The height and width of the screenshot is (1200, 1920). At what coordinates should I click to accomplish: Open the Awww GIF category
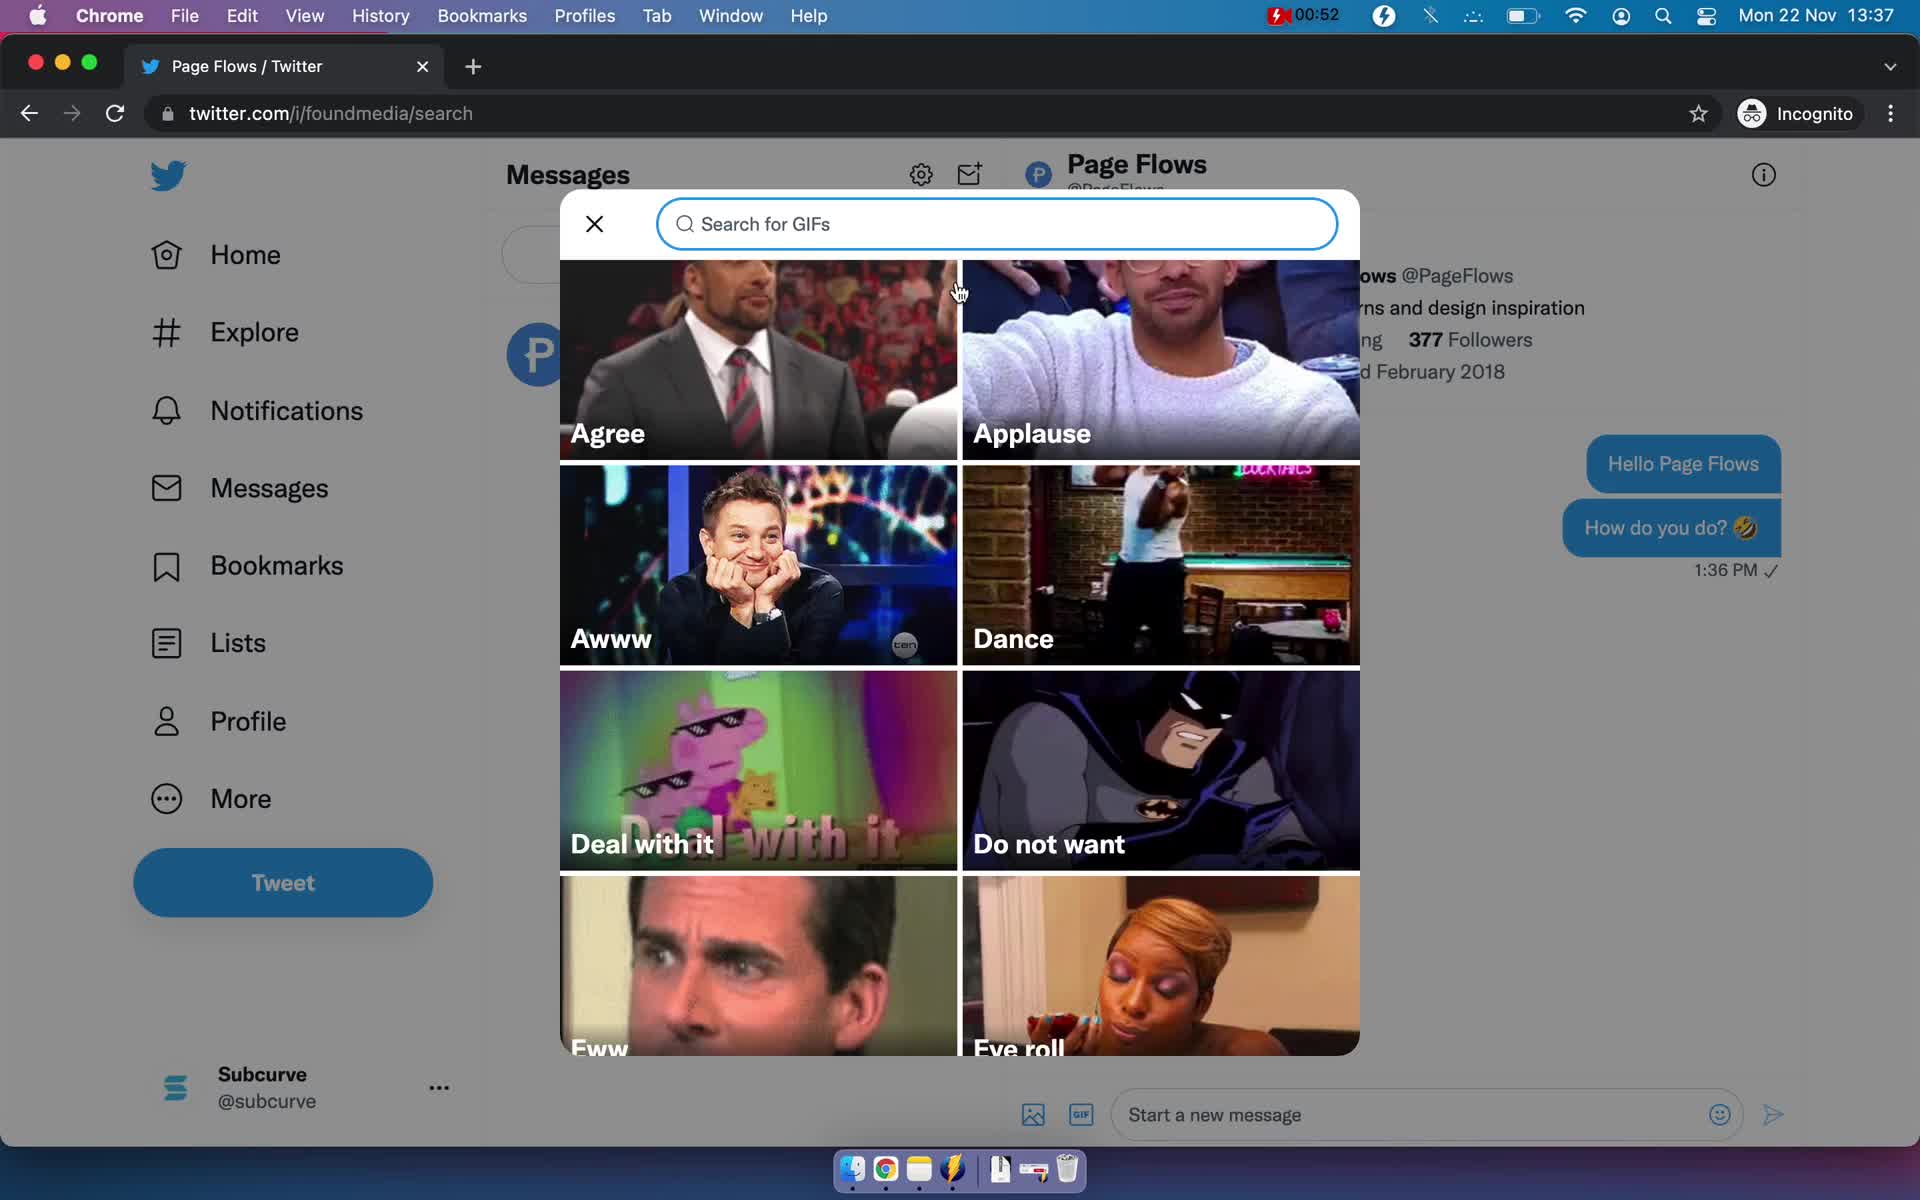pyautogui.click(x=758, y=565)
